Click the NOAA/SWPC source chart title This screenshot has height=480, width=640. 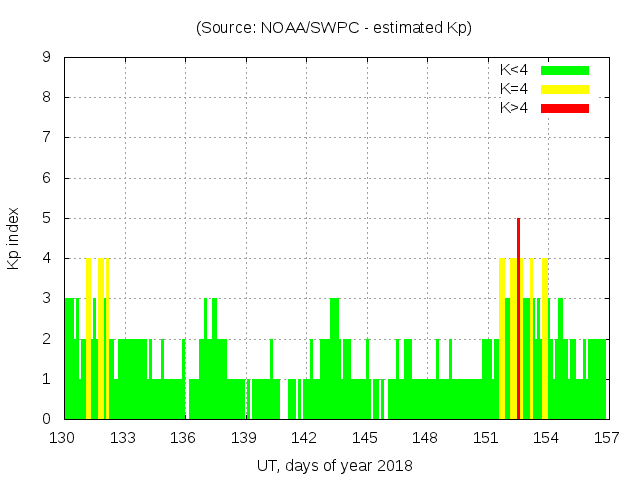pyautogui.click(x=334, y=27)
